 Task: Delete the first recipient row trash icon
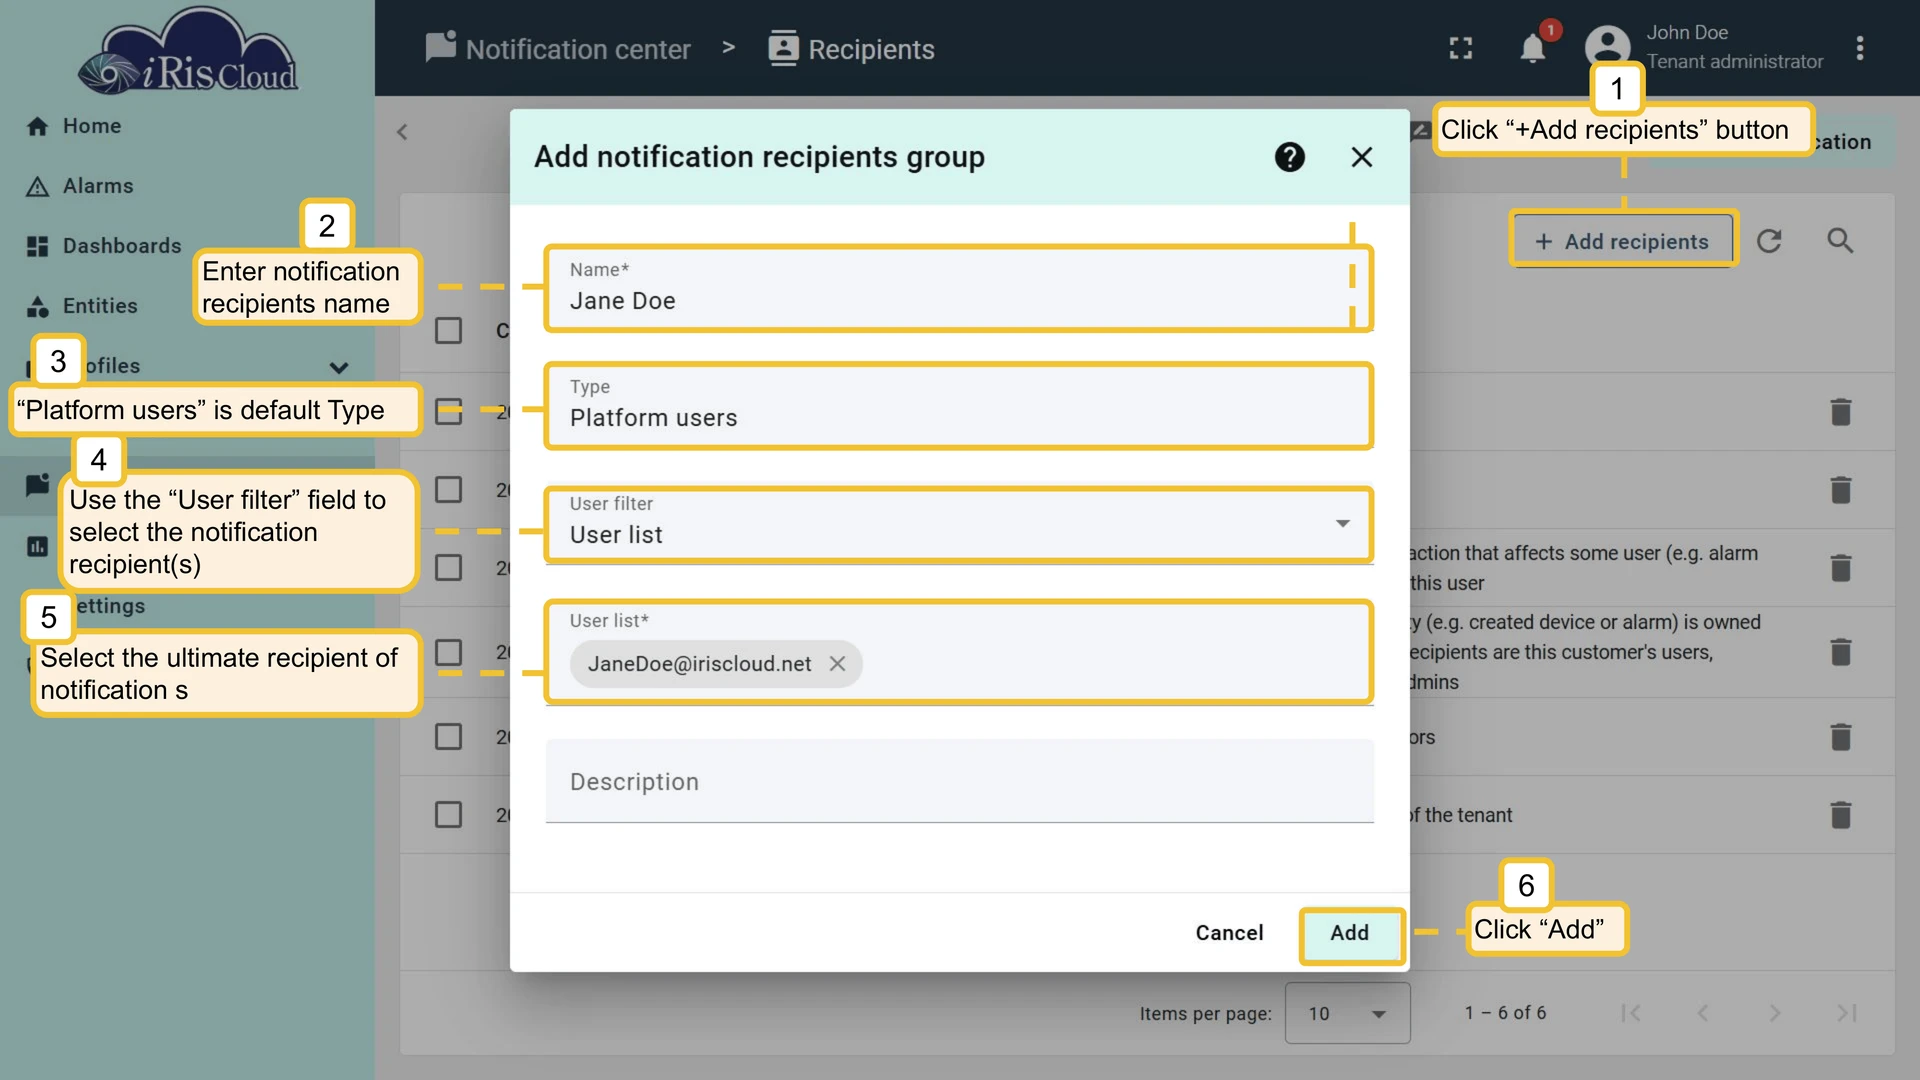tap(1841, 412)
